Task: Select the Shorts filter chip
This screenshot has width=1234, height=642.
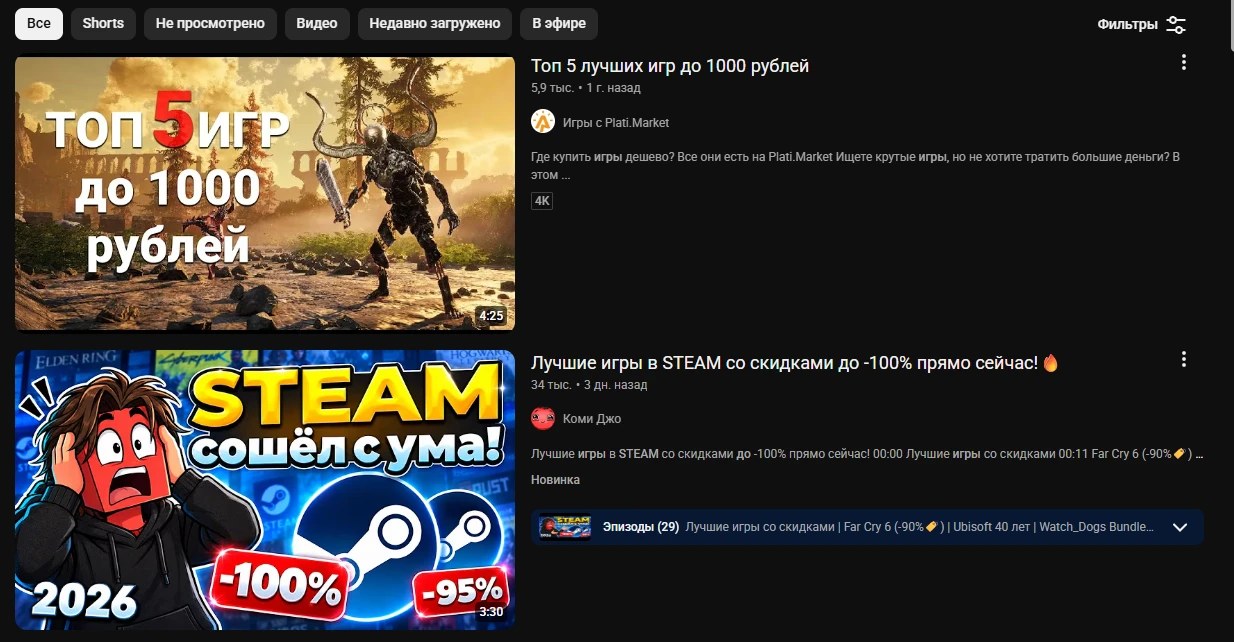Action: (103, 24)
